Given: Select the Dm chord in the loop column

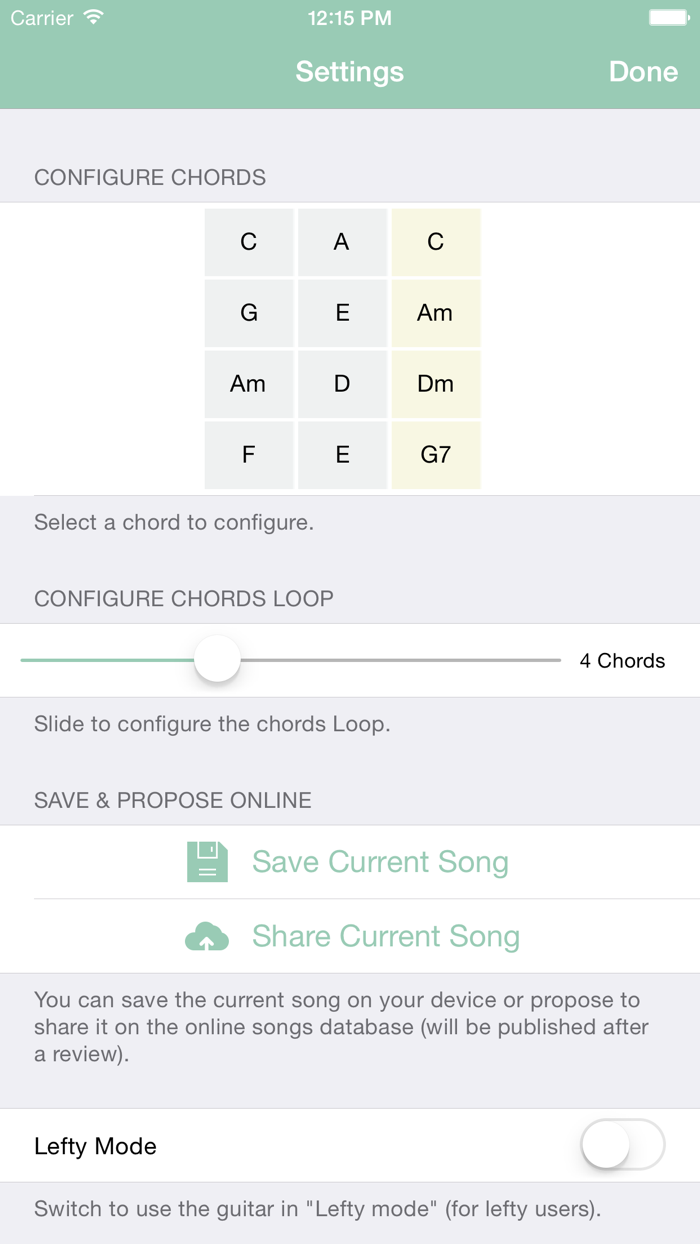Looking at the screenshot, I should tap(435, 383).
